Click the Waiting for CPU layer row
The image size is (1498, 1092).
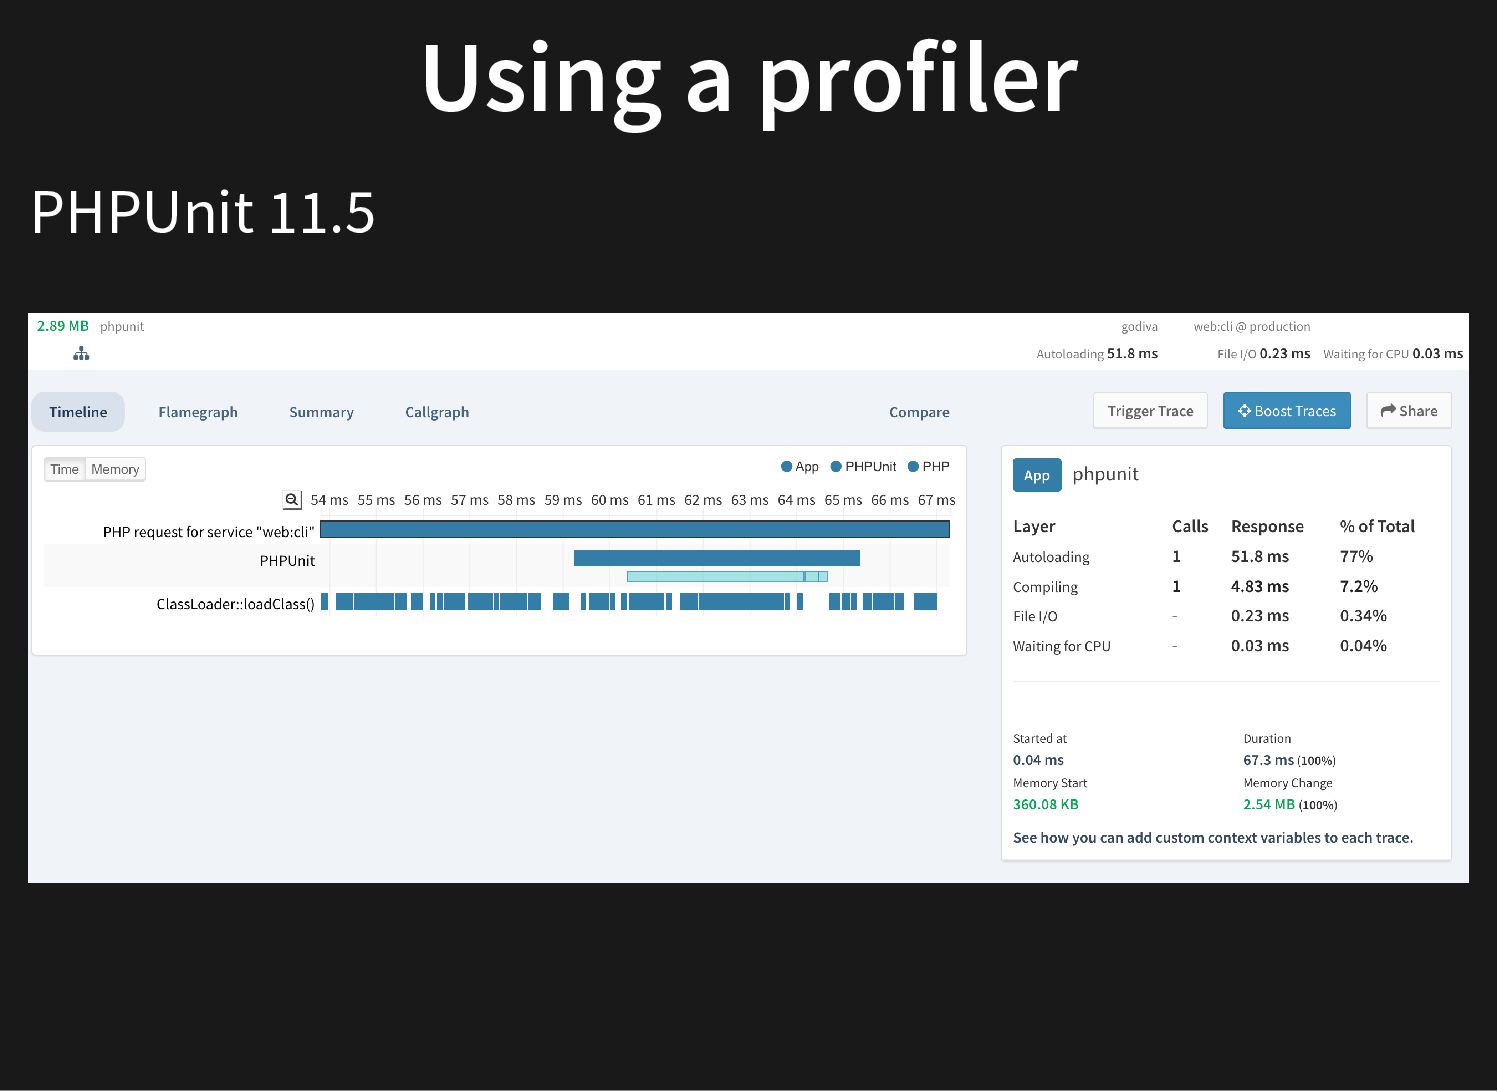click(1226, 646)
